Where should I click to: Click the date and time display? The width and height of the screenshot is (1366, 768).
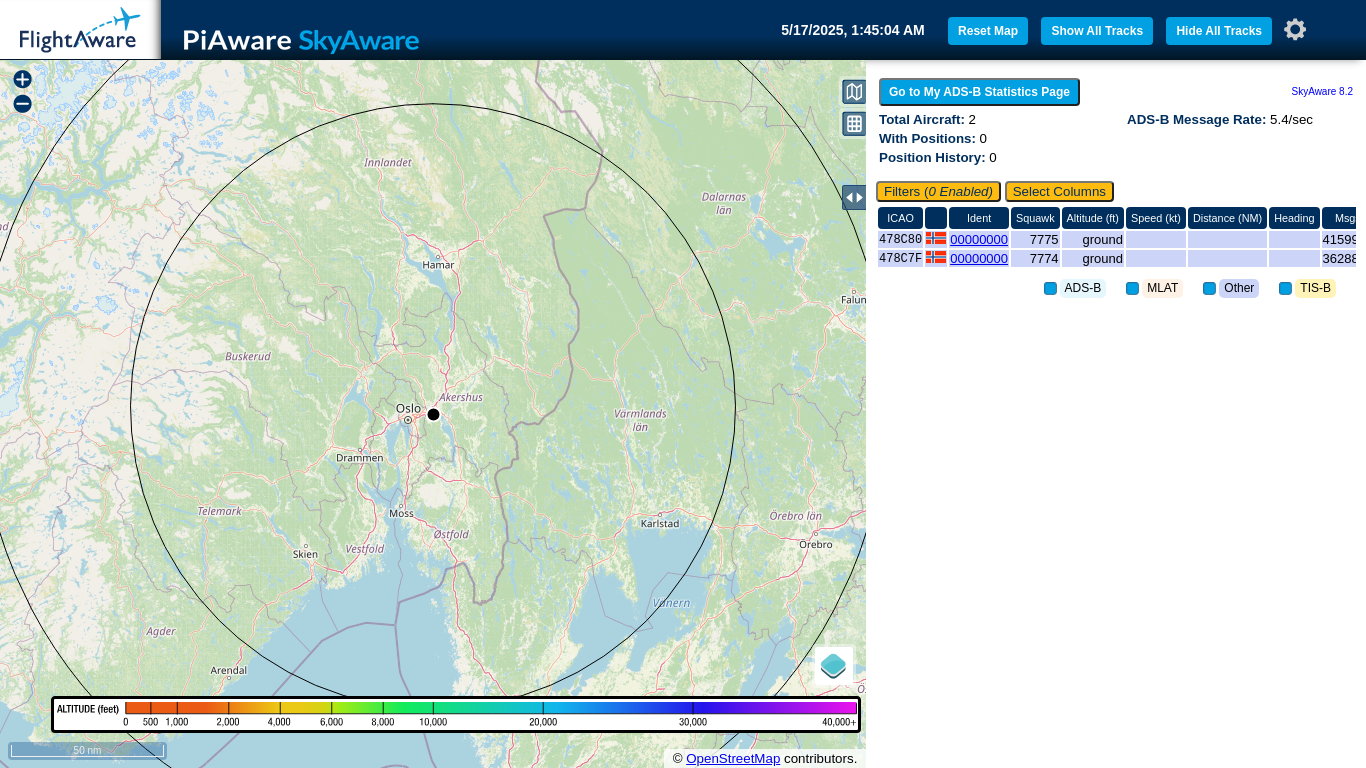853,30
